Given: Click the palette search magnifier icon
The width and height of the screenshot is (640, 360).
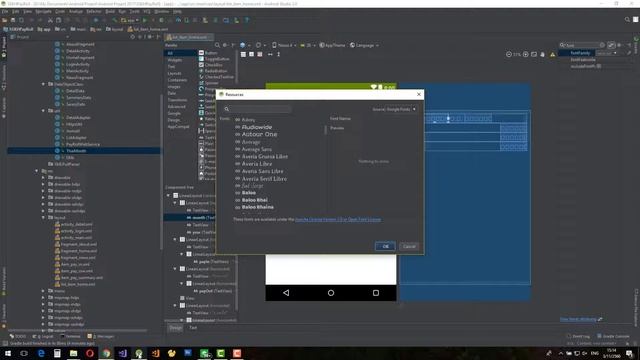Looking at the screenshot, I should pos(217,45).
